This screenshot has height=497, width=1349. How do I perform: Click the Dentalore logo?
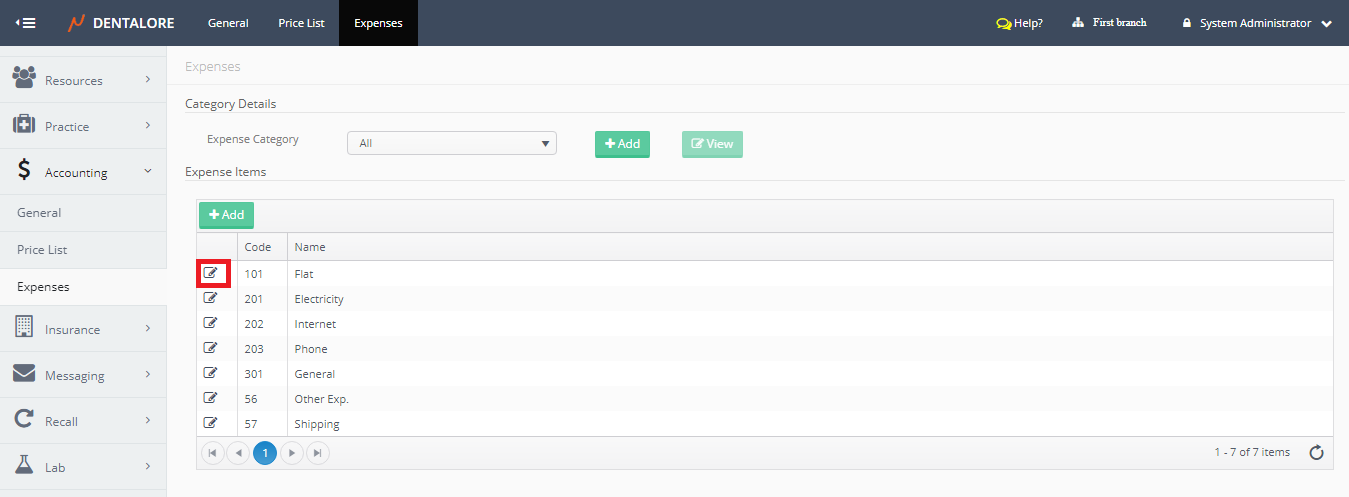click(119, 23)
